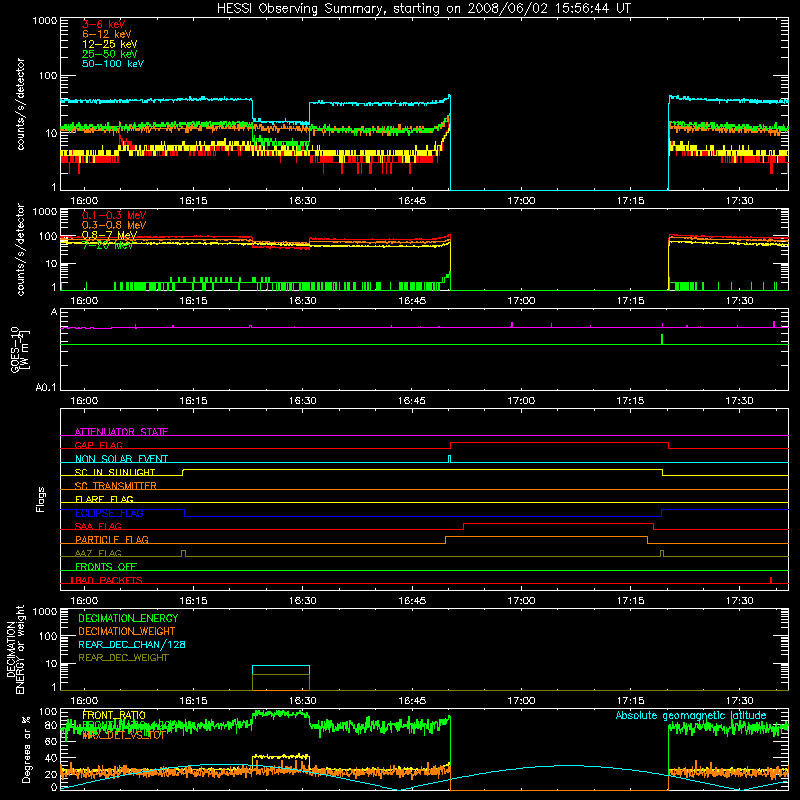Click the HESSI Observing Summary title text
This screenshot has height=800, width=800.
[x=424, y=9]
